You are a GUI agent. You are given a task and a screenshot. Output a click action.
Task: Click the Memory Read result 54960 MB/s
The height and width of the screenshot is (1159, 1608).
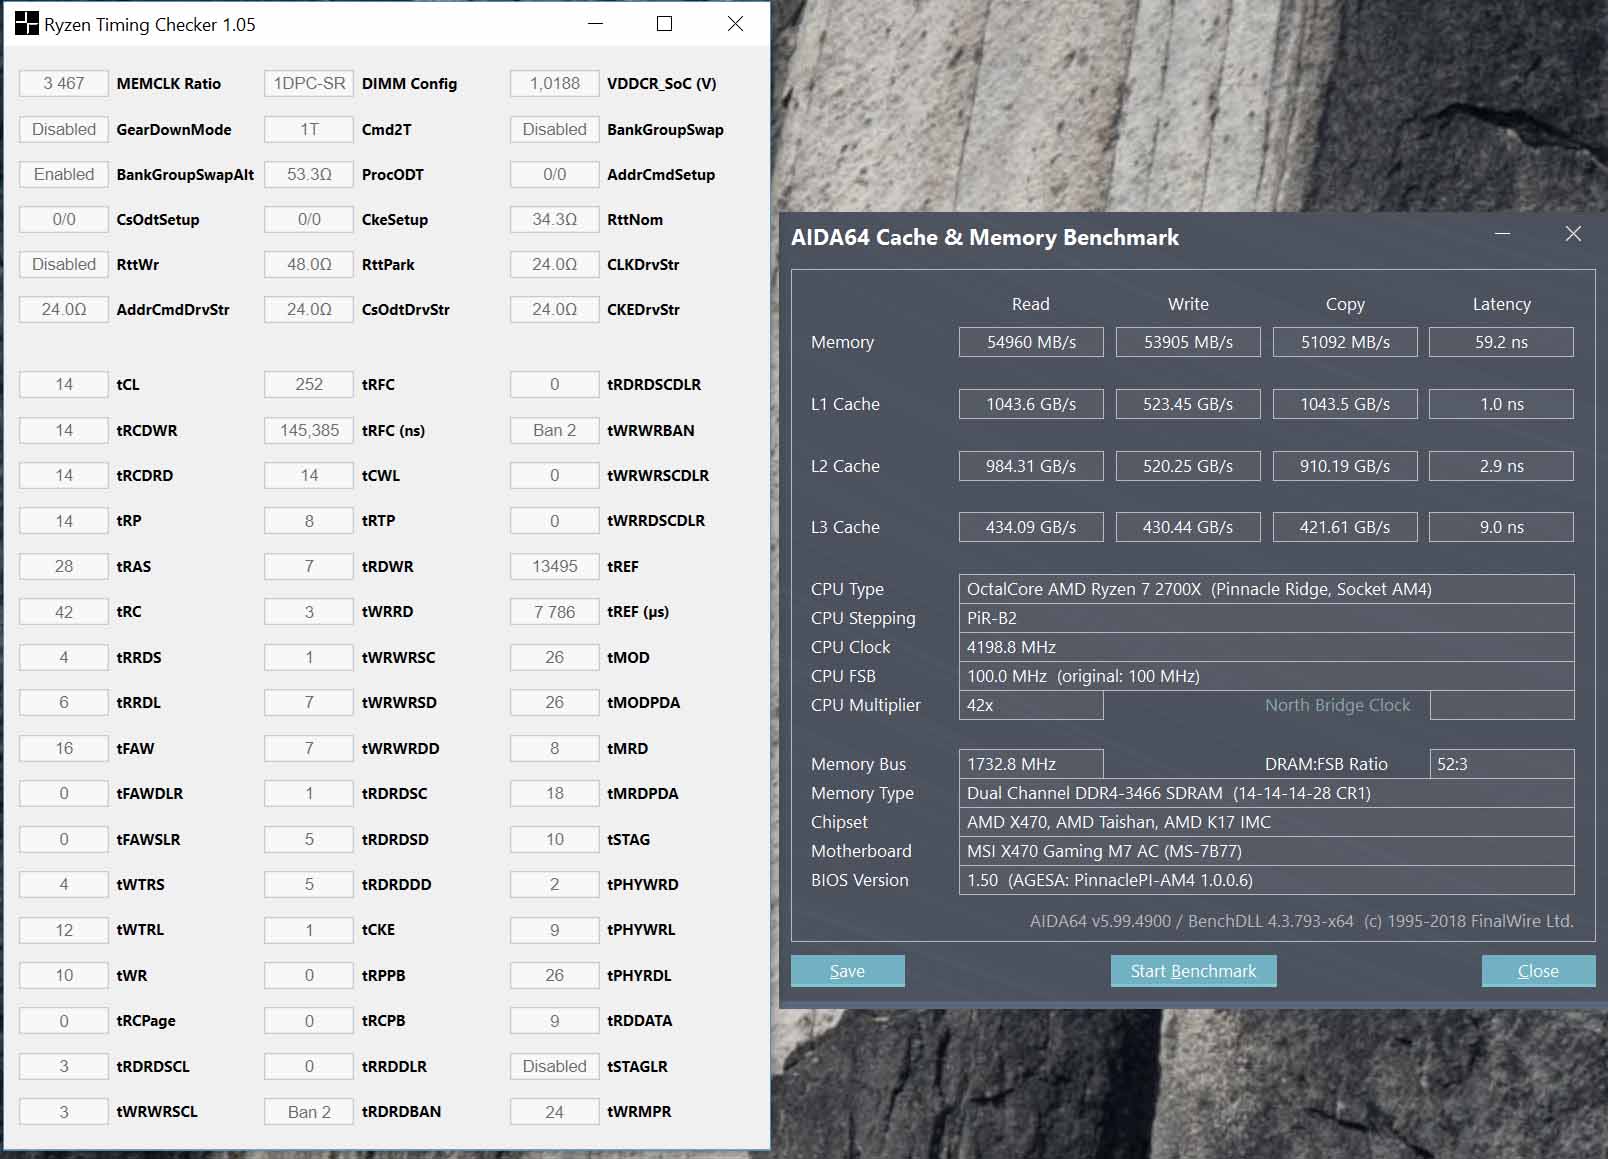tap(1031, 342)
